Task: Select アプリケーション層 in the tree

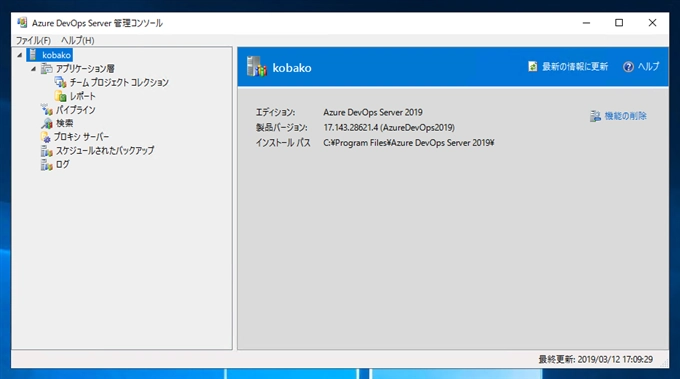Action: click(x=85, y=69)
